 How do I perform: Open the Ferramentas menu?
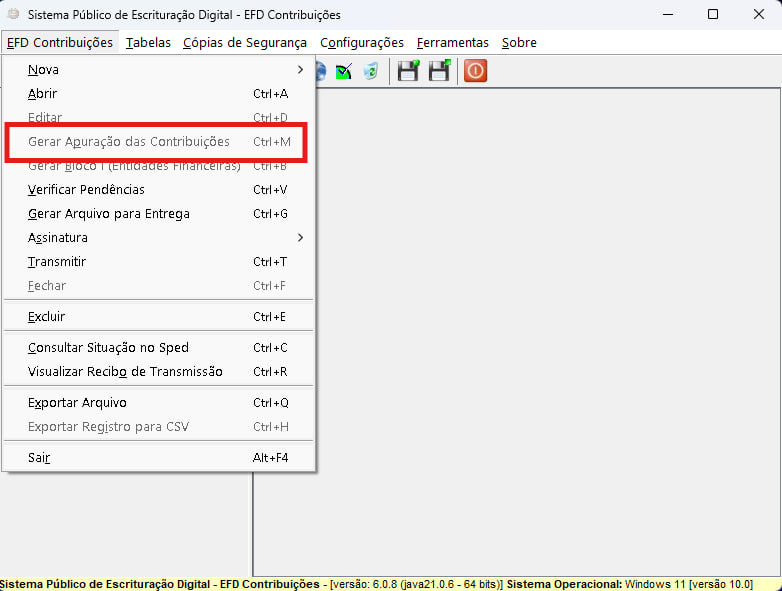click(x=453, y=42)
